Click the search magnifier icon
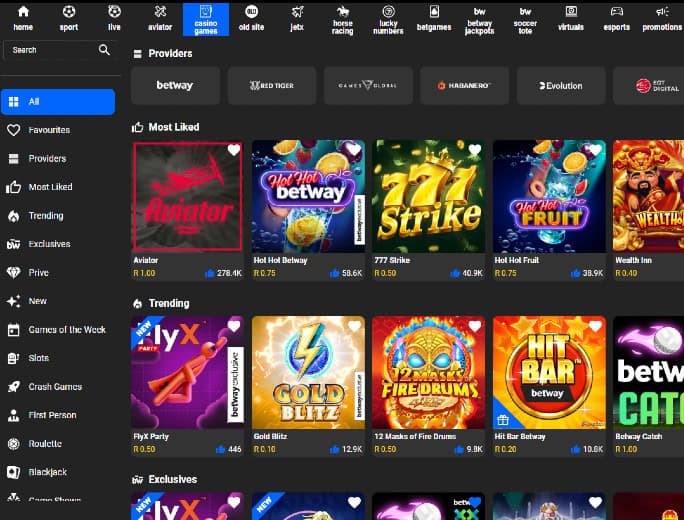This screenshot has width=684, height=520. [104, 50]
